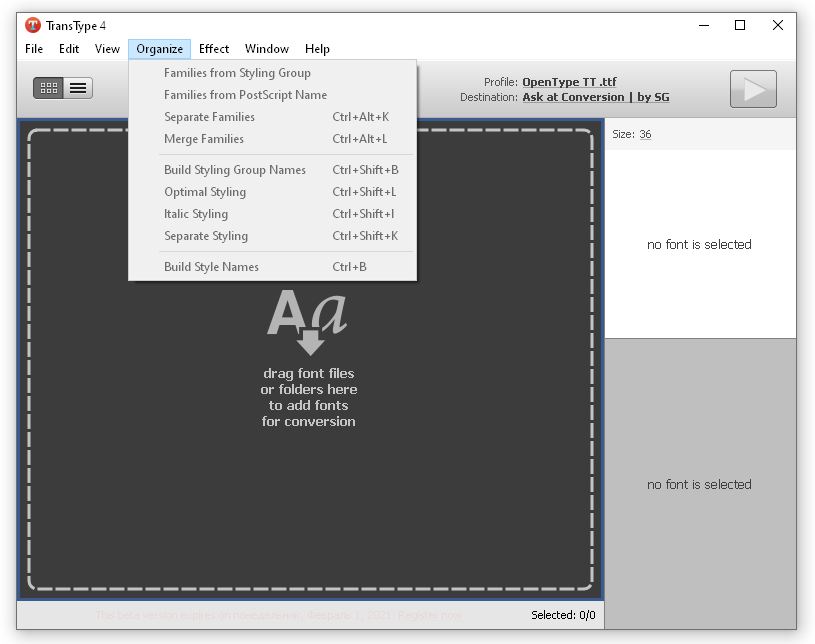Open the OpenType TT .ttf profile link
Image resolution: width=815 pixels, height=644 pixels.
[569, 82]
